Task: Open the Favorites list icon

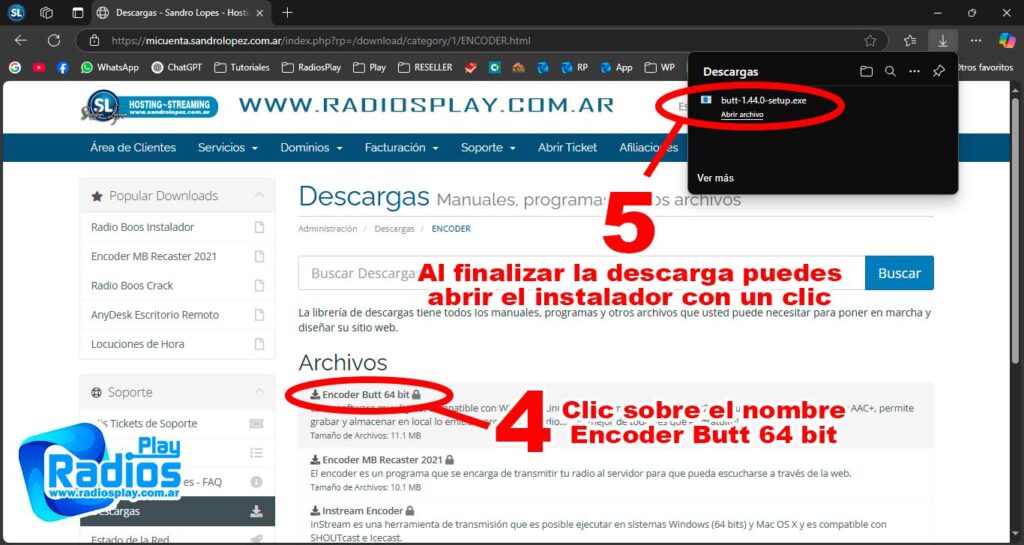Action: (910, 40)
